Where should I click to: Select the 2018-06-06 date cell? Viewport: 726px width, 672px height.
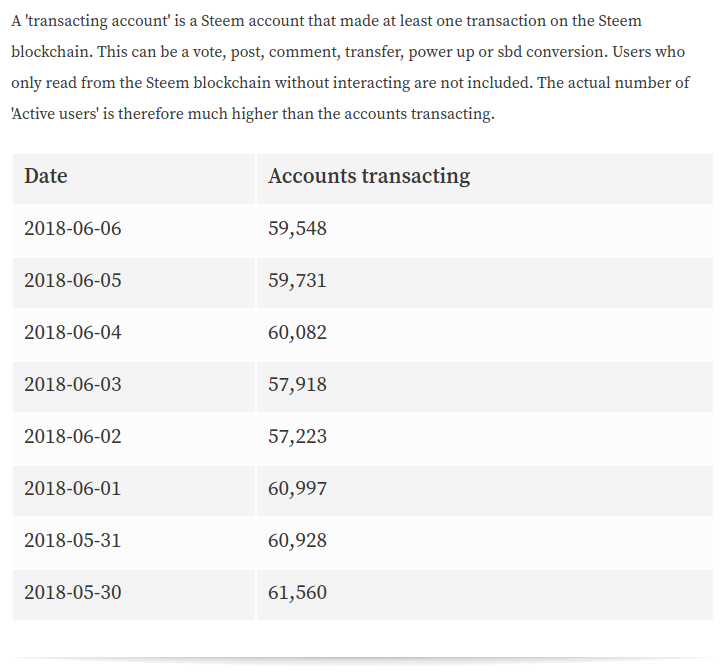pos(134,231)
